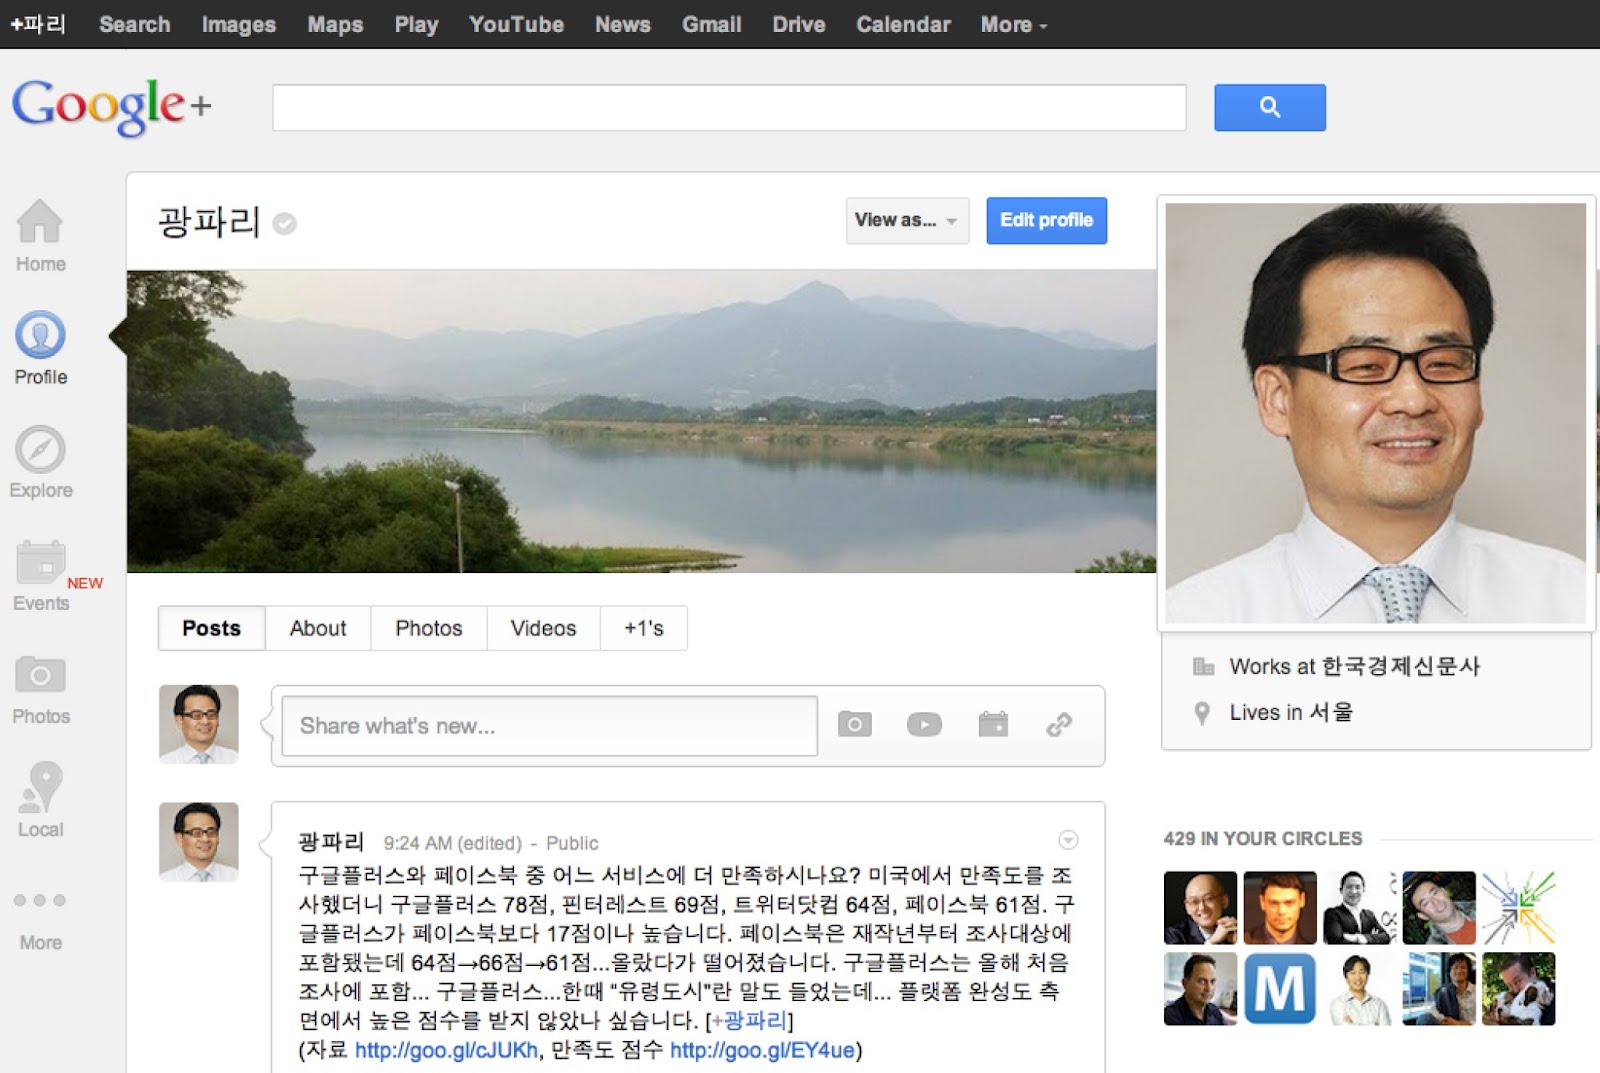Viewport: 1600px width, 1073px height.
Task: Open the Photos camera icon in the sidebar
Action: (40, 676)
